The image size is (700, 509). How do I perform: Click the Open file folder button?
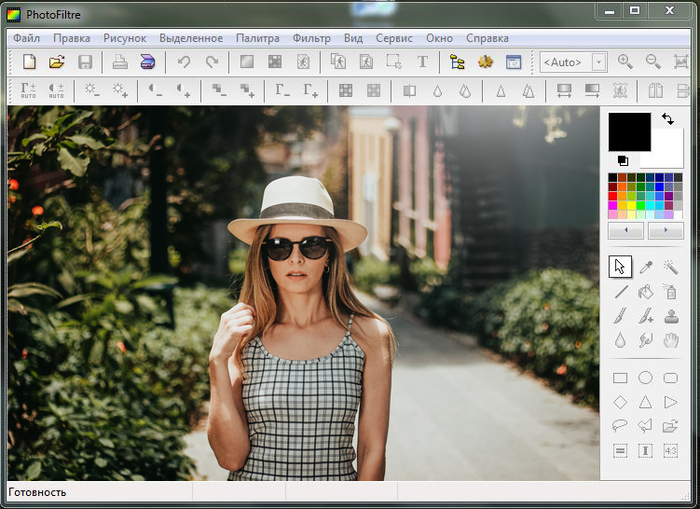57,62
